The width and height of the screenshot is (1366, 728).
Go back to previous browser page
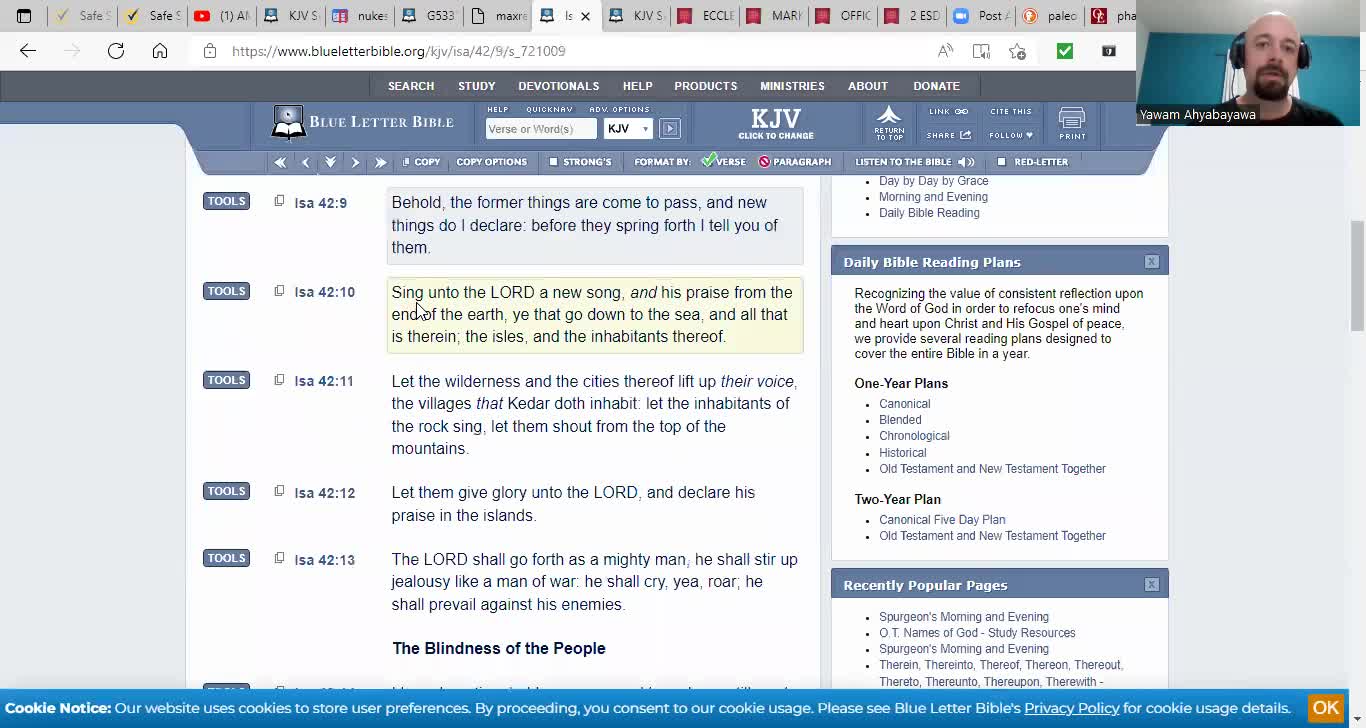point(28,51)
